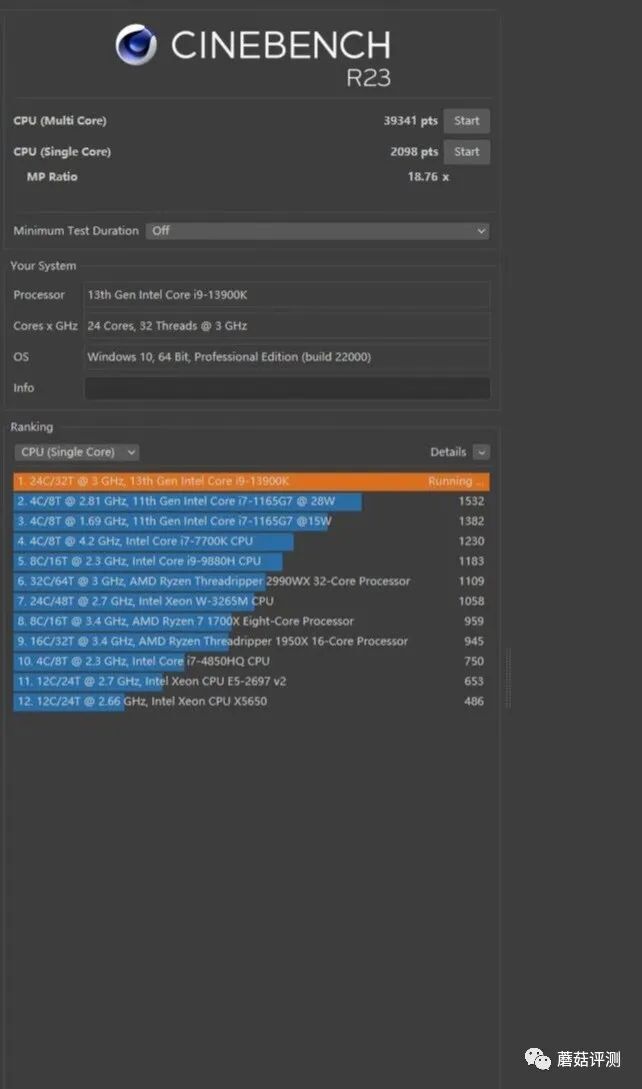
Task: Select ranking row i7-1165G7 @15W
Action: [252, 522]
